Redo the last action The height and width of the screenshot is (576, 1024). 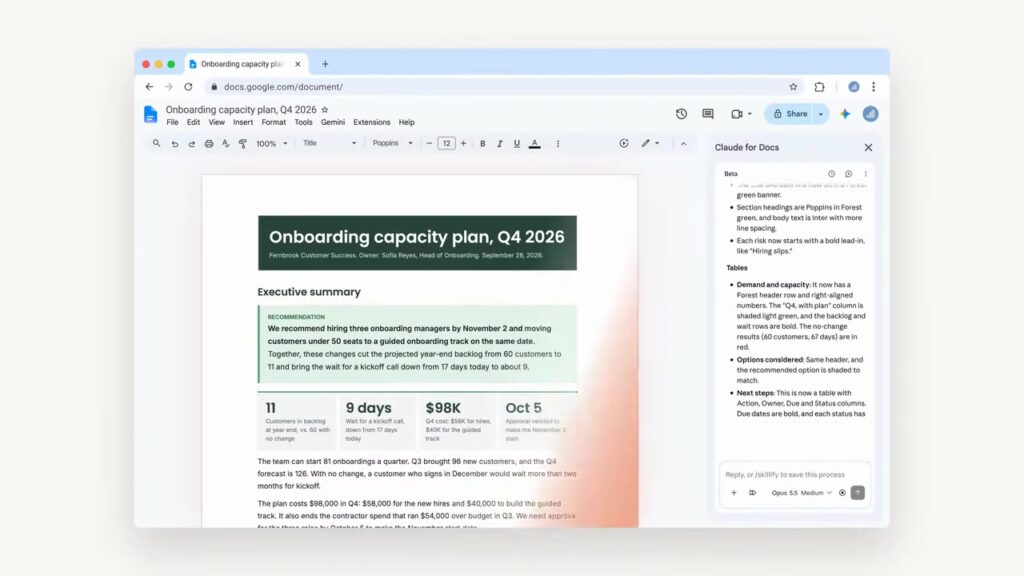coord(191,144)
